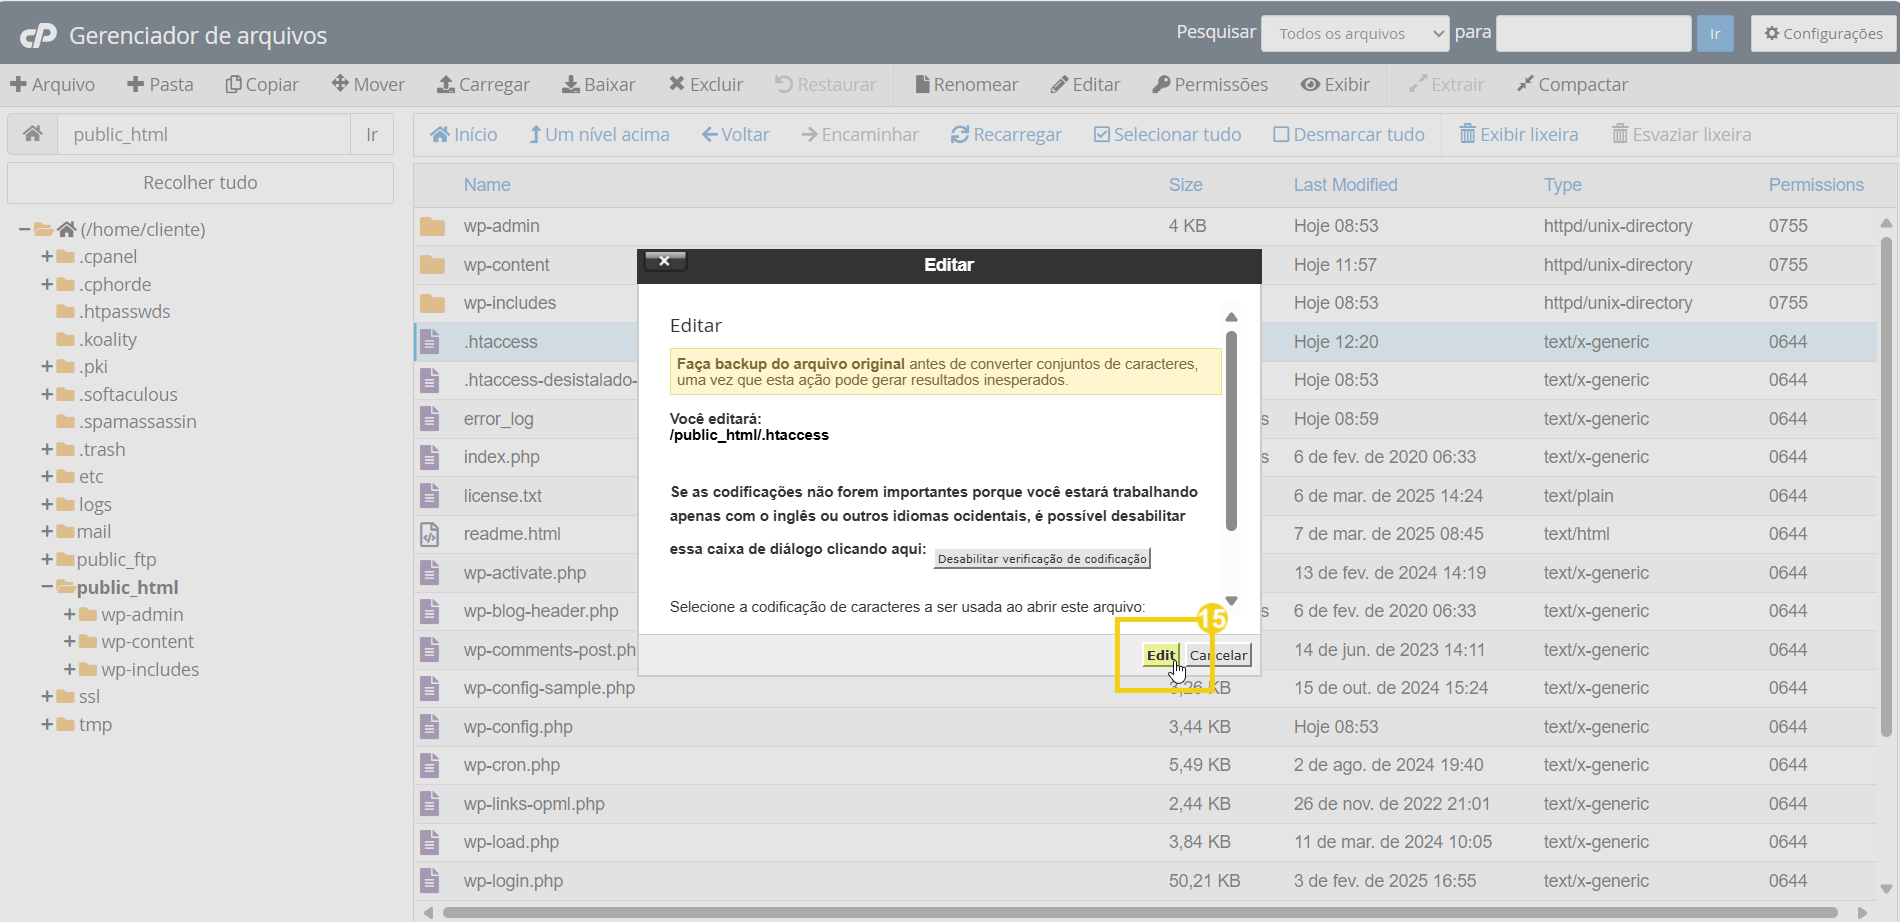Expand the ssl tree folder
This screenshot has height=922, width=1900.
click(47, 697)
